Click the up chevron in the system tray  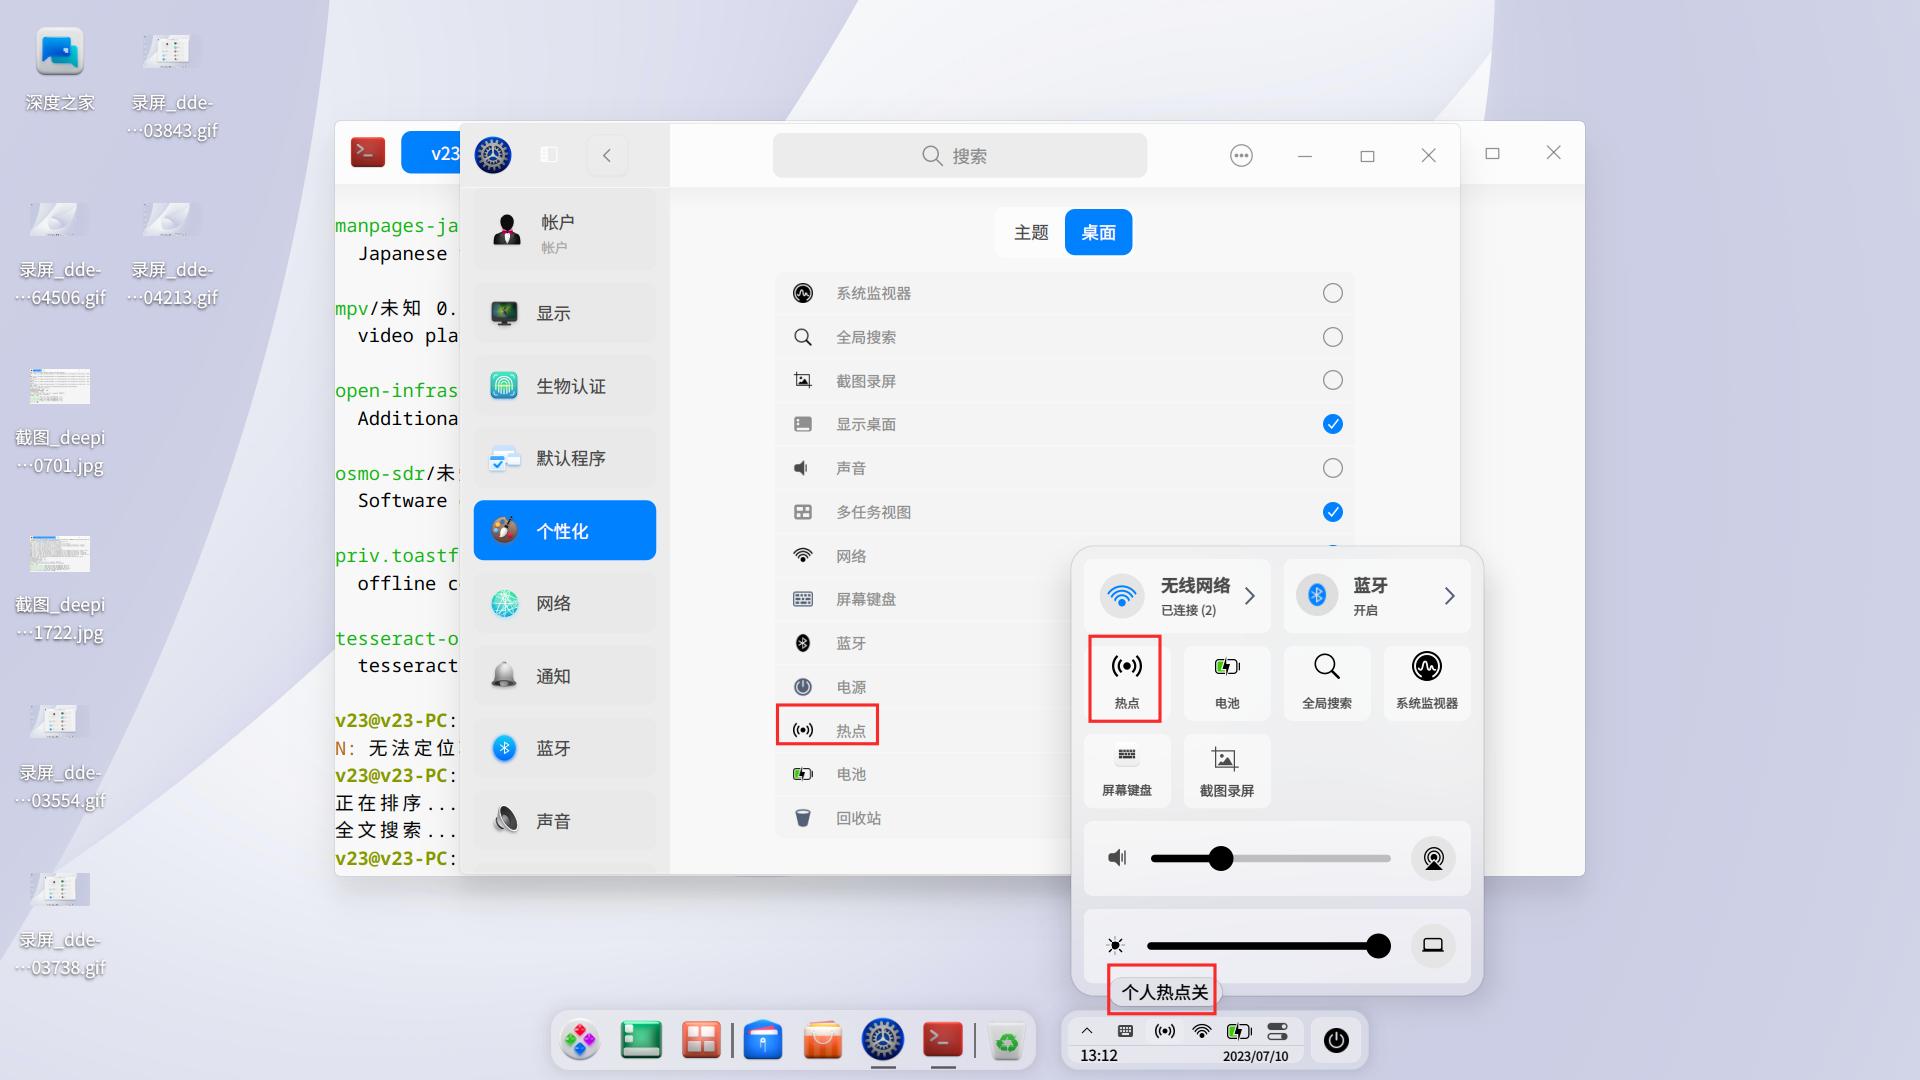[x=1087, y=1030]
